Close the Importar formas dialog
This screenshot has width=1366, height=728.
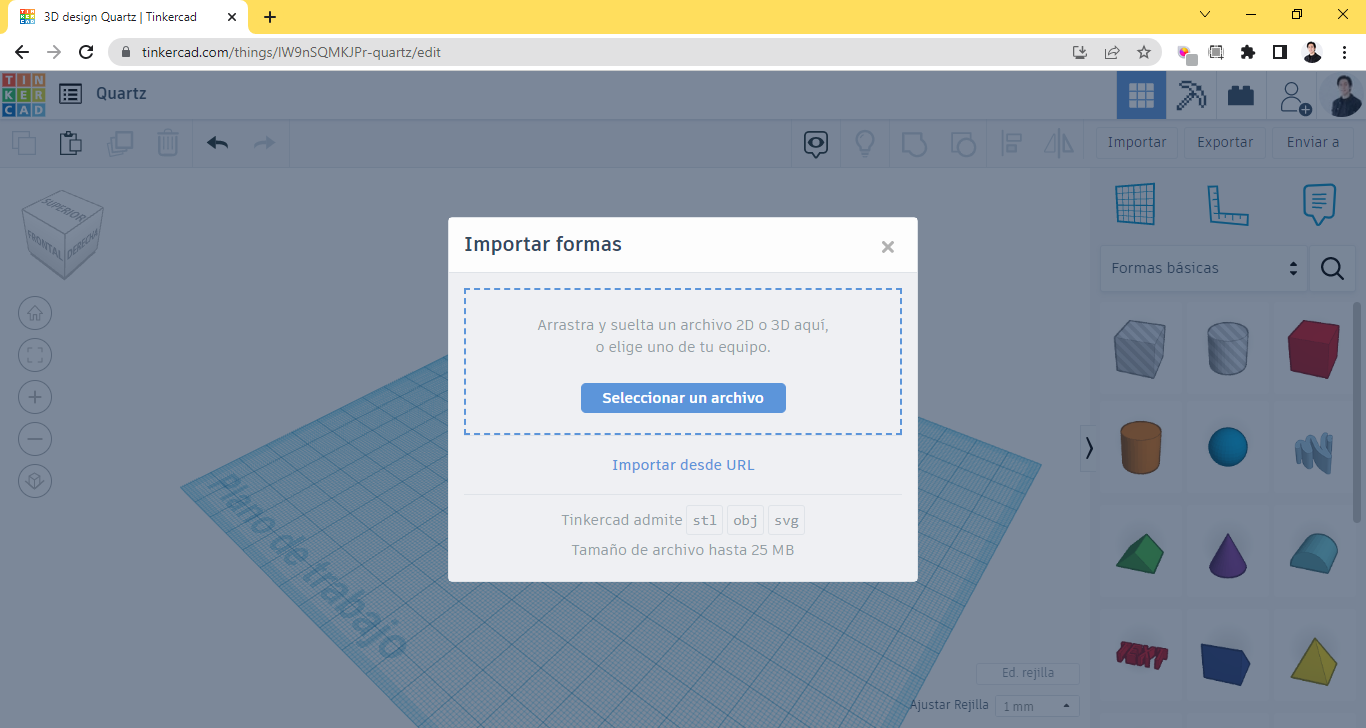(887, 247)
